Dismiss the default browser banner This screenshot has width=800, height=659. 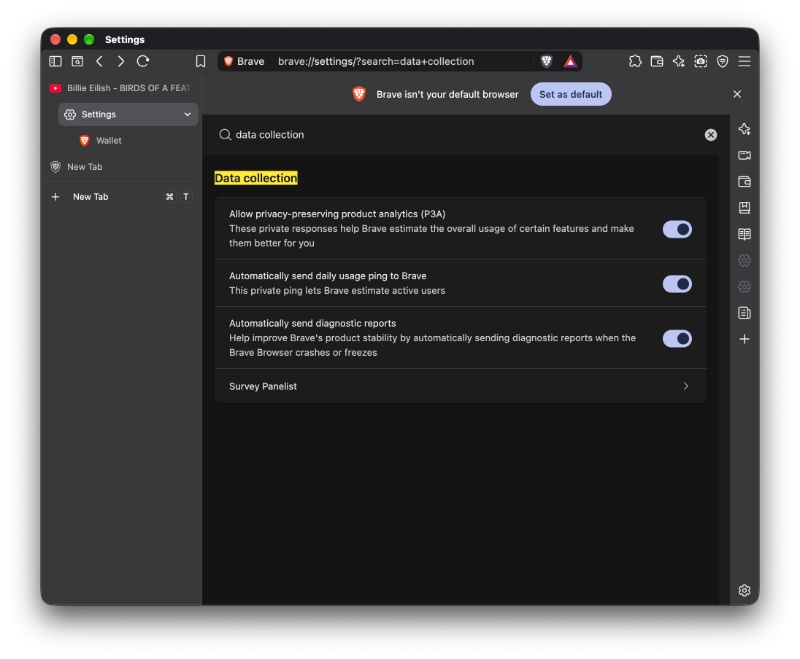pyautogui.click(x=737, y=94)
